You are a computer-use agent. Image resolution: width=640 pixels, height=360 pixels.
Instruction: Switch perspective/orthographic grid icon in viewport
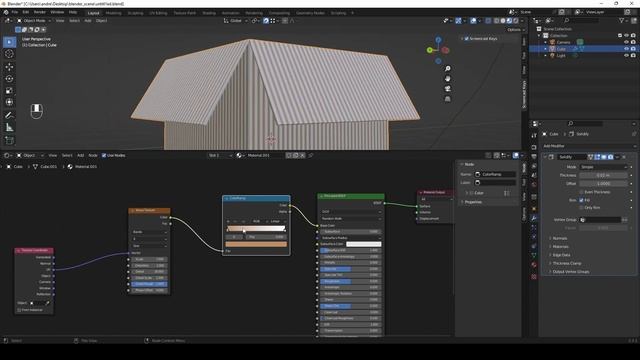tap(448, 99)
